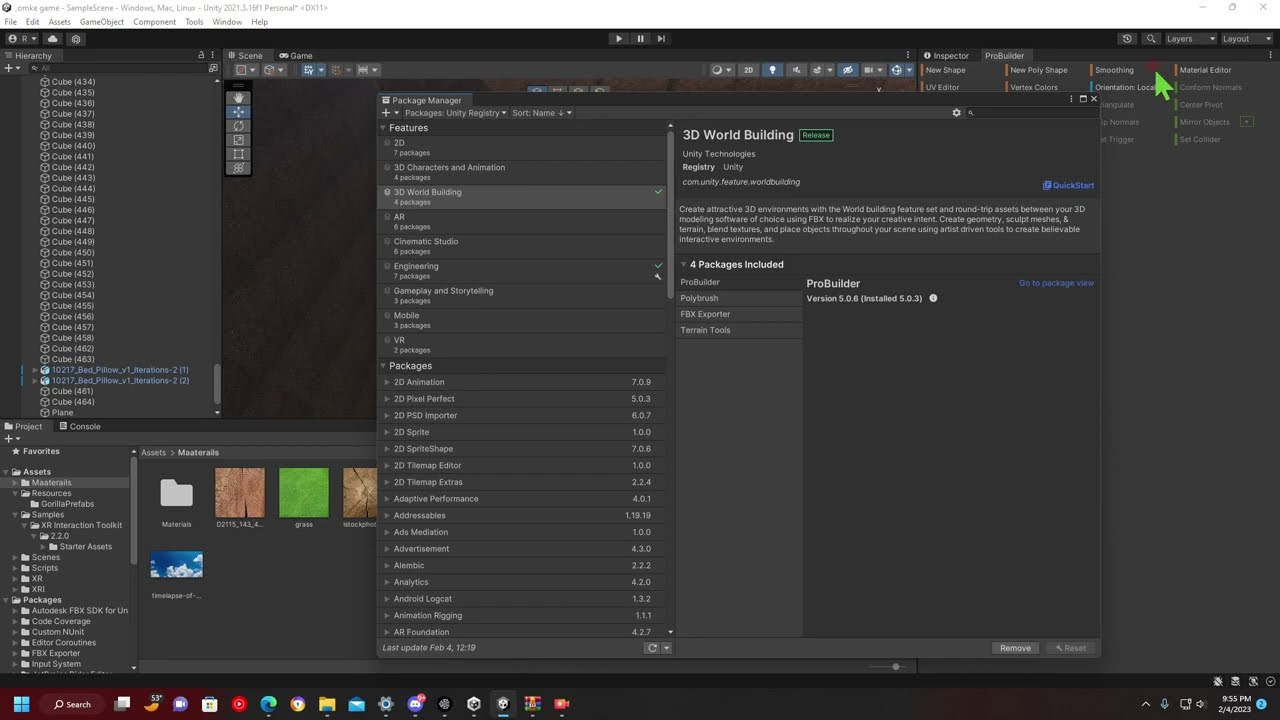This screenshot has width=1280, height=720.
Task: Open add package plus dropdown
Action: [x=389, y=113]
